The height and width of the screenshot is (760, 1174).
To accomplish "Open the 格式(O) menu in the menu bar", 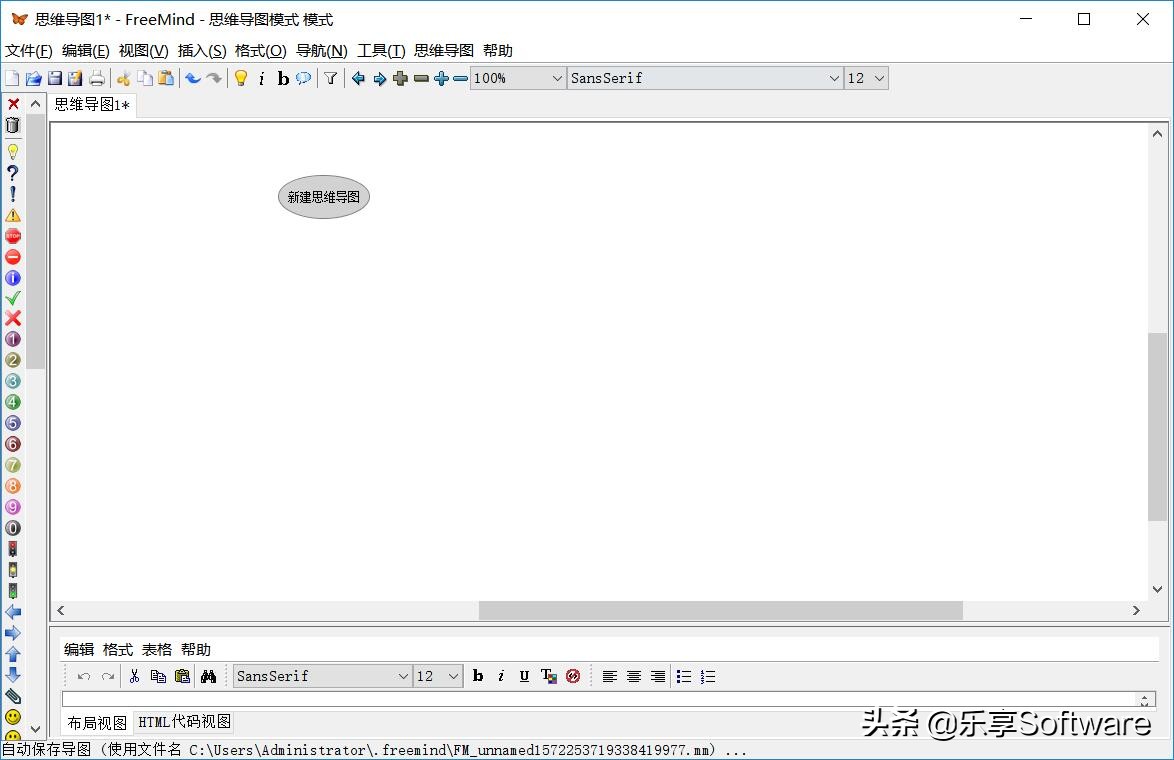I will point(261,51).
